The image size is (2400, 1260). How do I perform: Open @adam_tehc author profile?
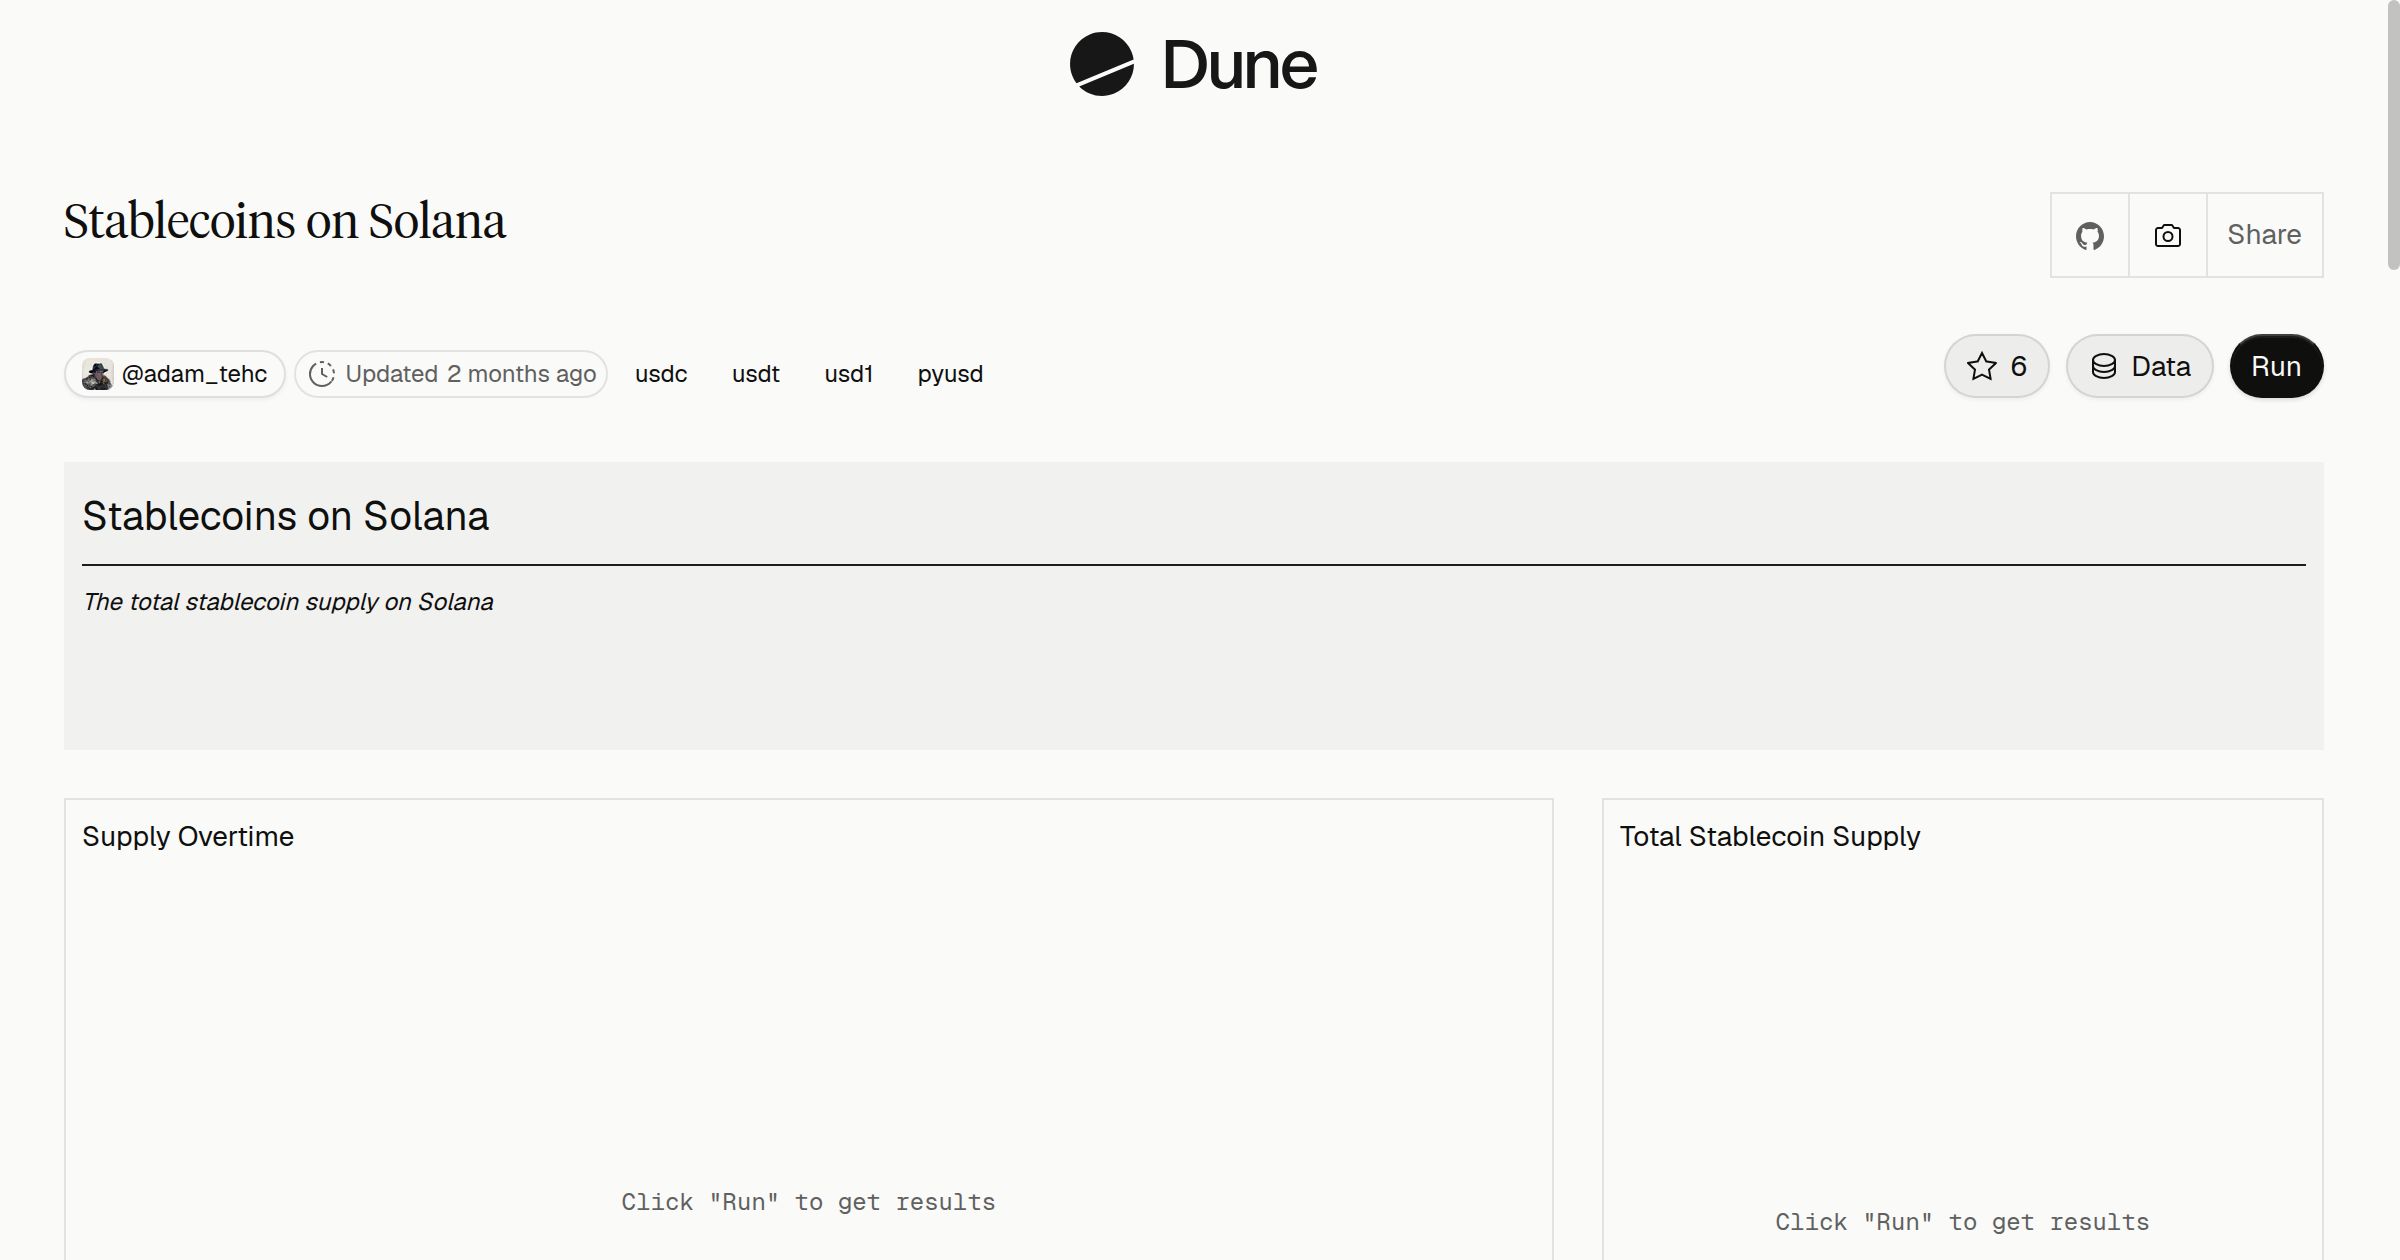point(175,374)
